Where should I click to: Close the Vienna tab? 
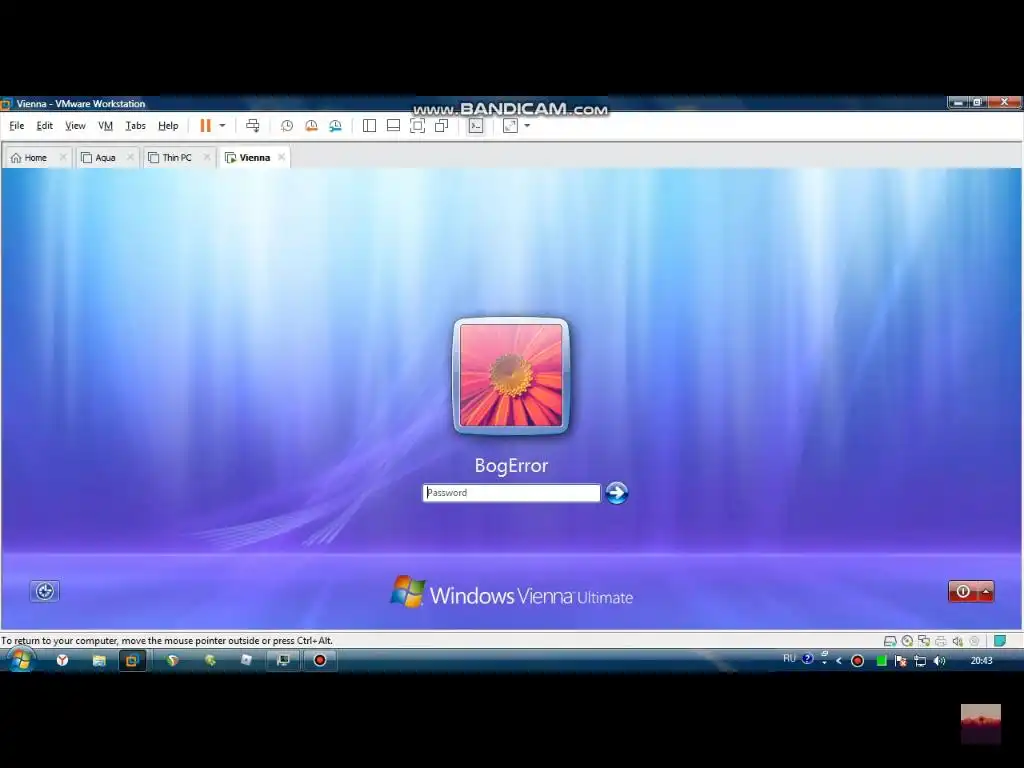(x=281, y=157)
